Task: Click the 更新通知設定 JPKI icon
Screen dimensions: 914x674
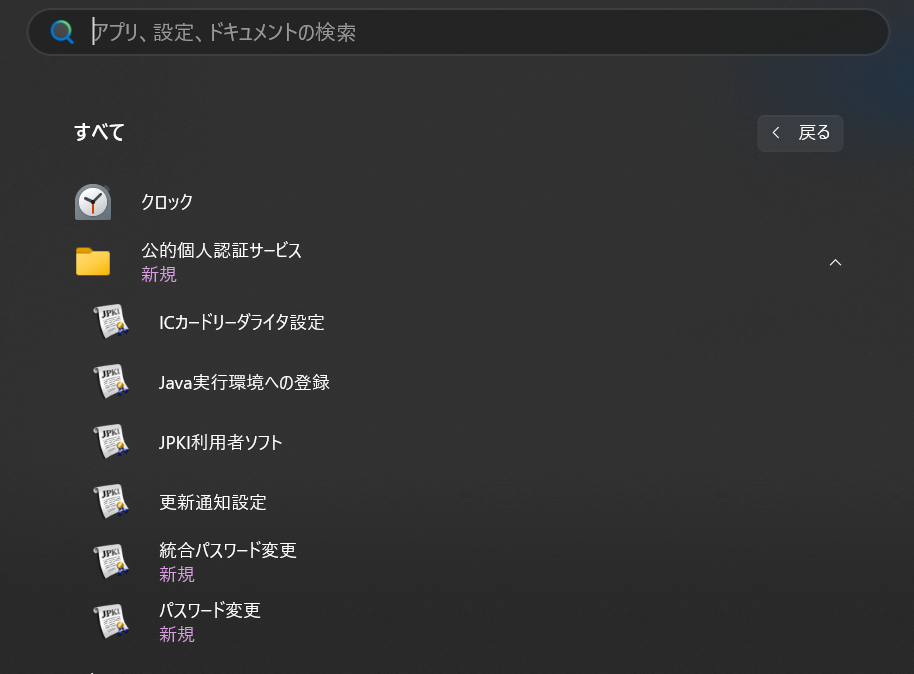Action: coord(111,502)
